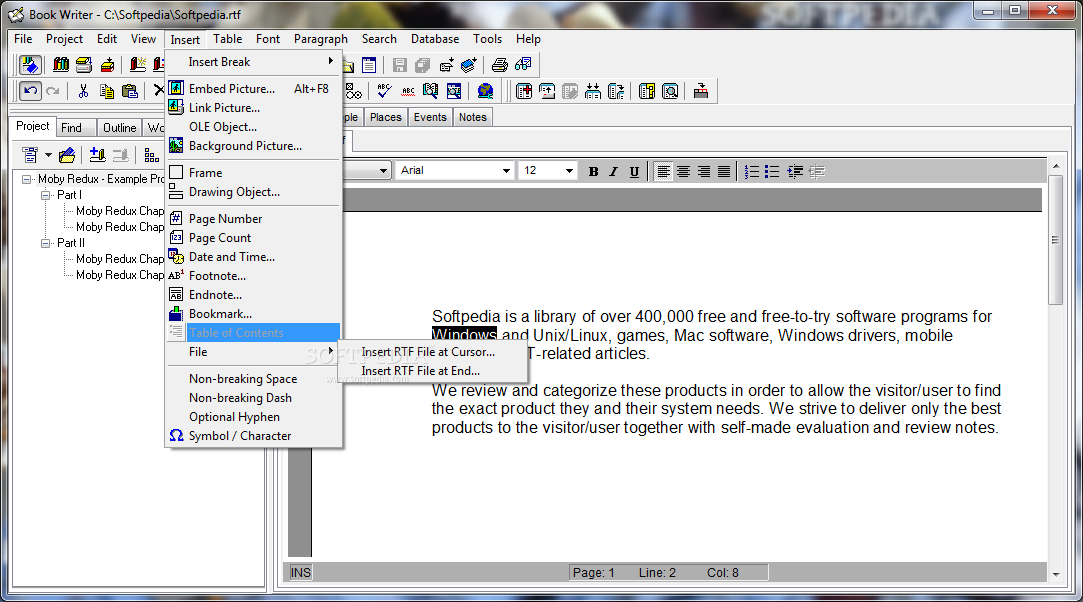
Task: Click the editor vertical scrollbar thumb
Action: (1055, 240)
